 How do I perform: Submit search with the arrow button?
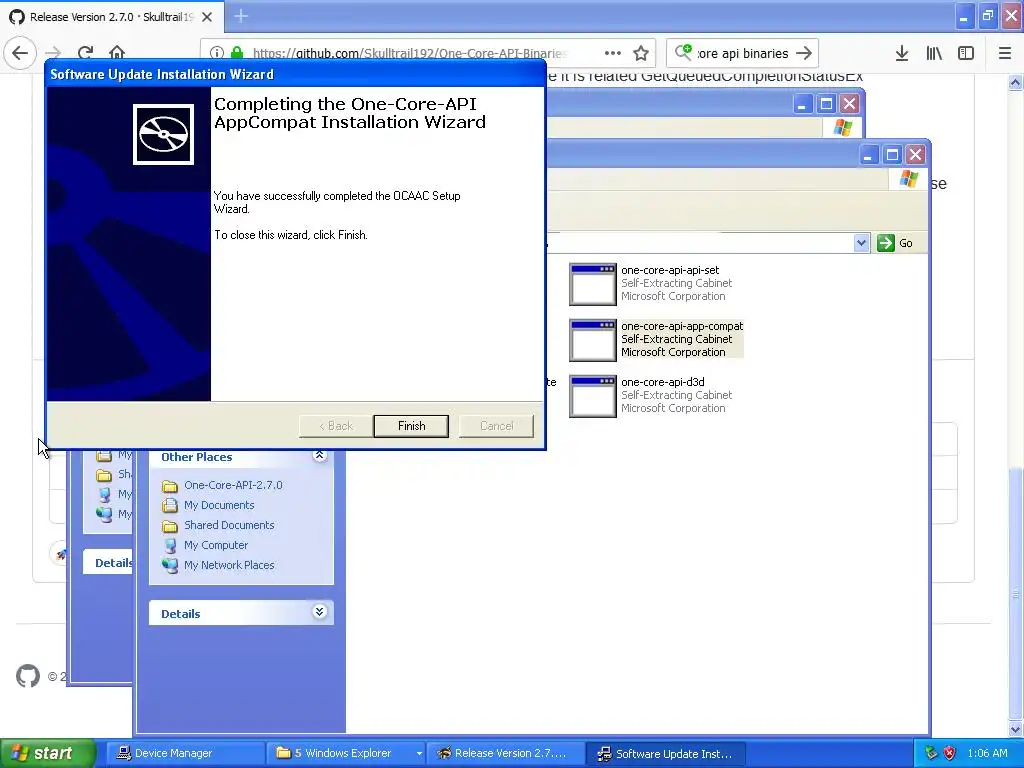click(x=804, y=54)
